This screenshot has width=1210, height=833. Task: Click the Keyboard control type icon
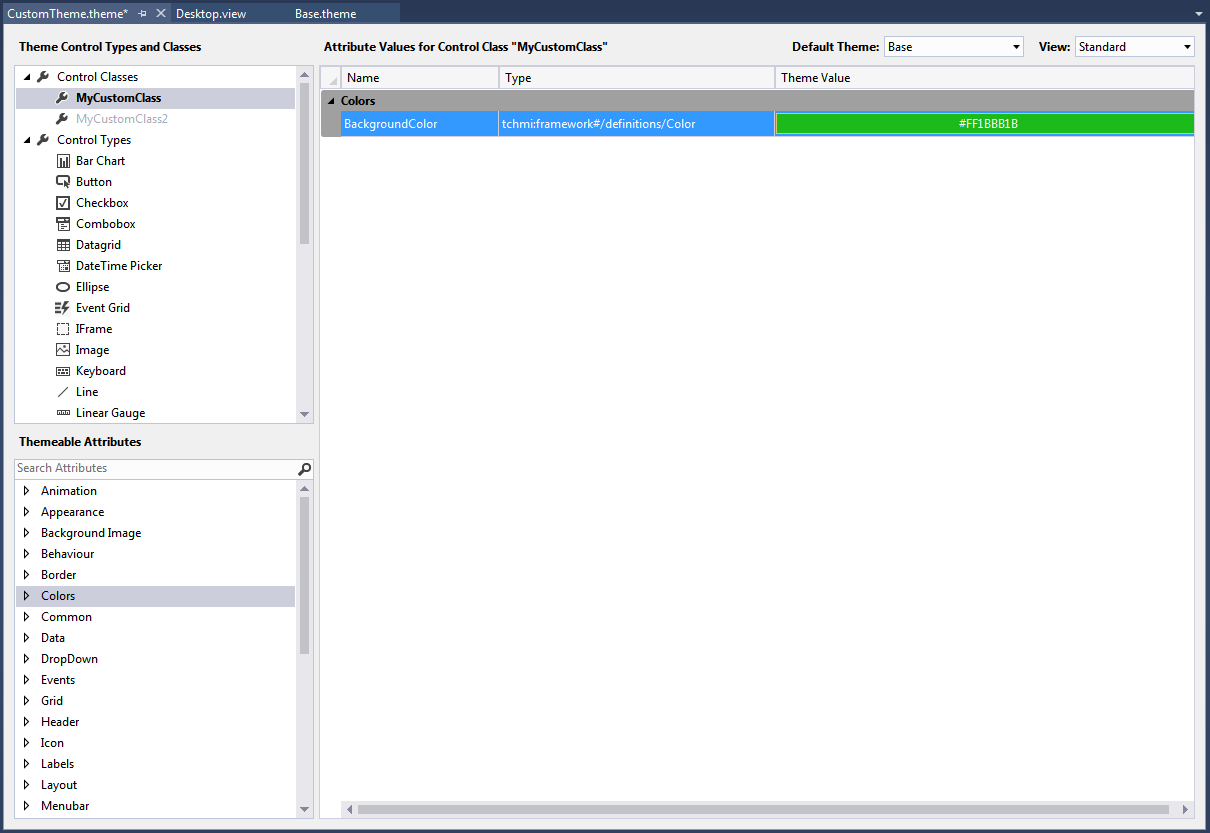coord(63,371)
